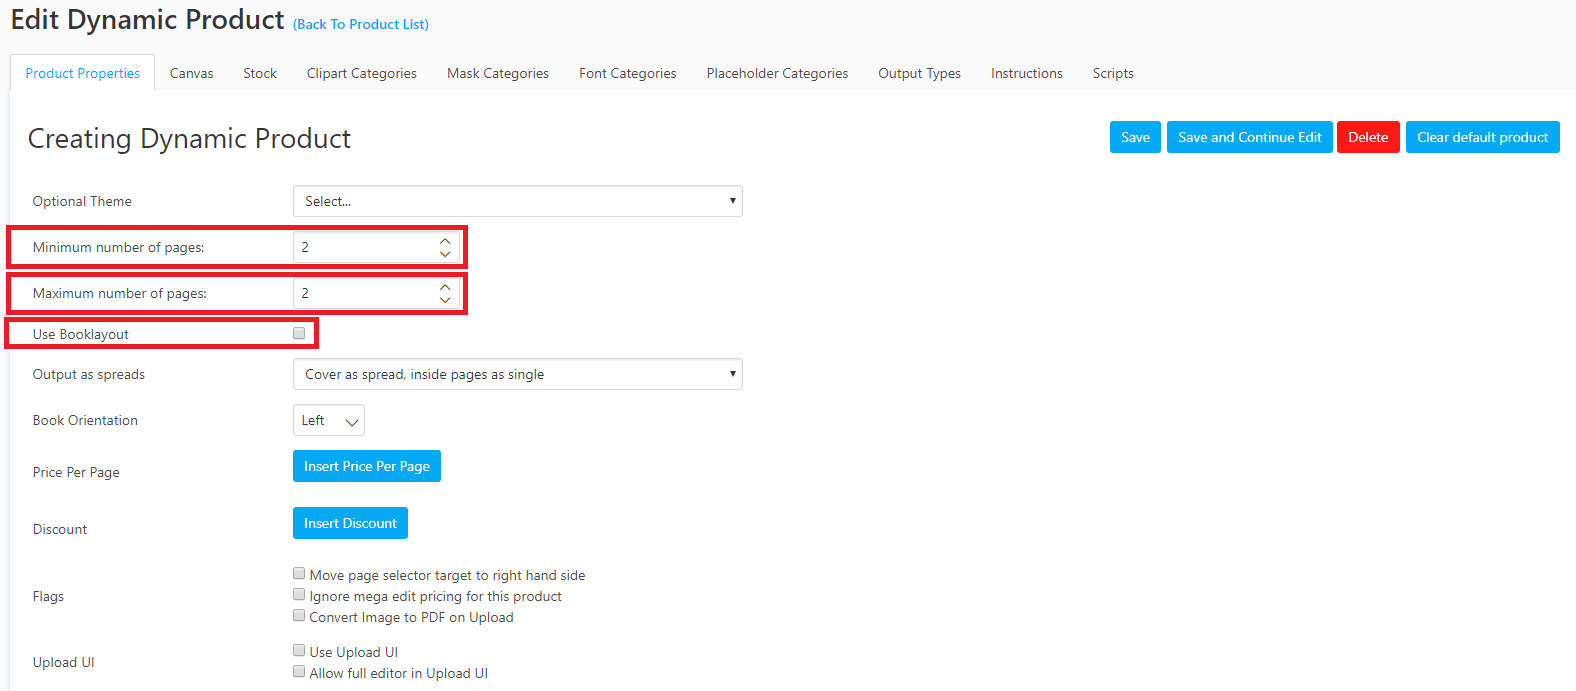
Task: Click Save and Continue Edit
Action: 1250,137
